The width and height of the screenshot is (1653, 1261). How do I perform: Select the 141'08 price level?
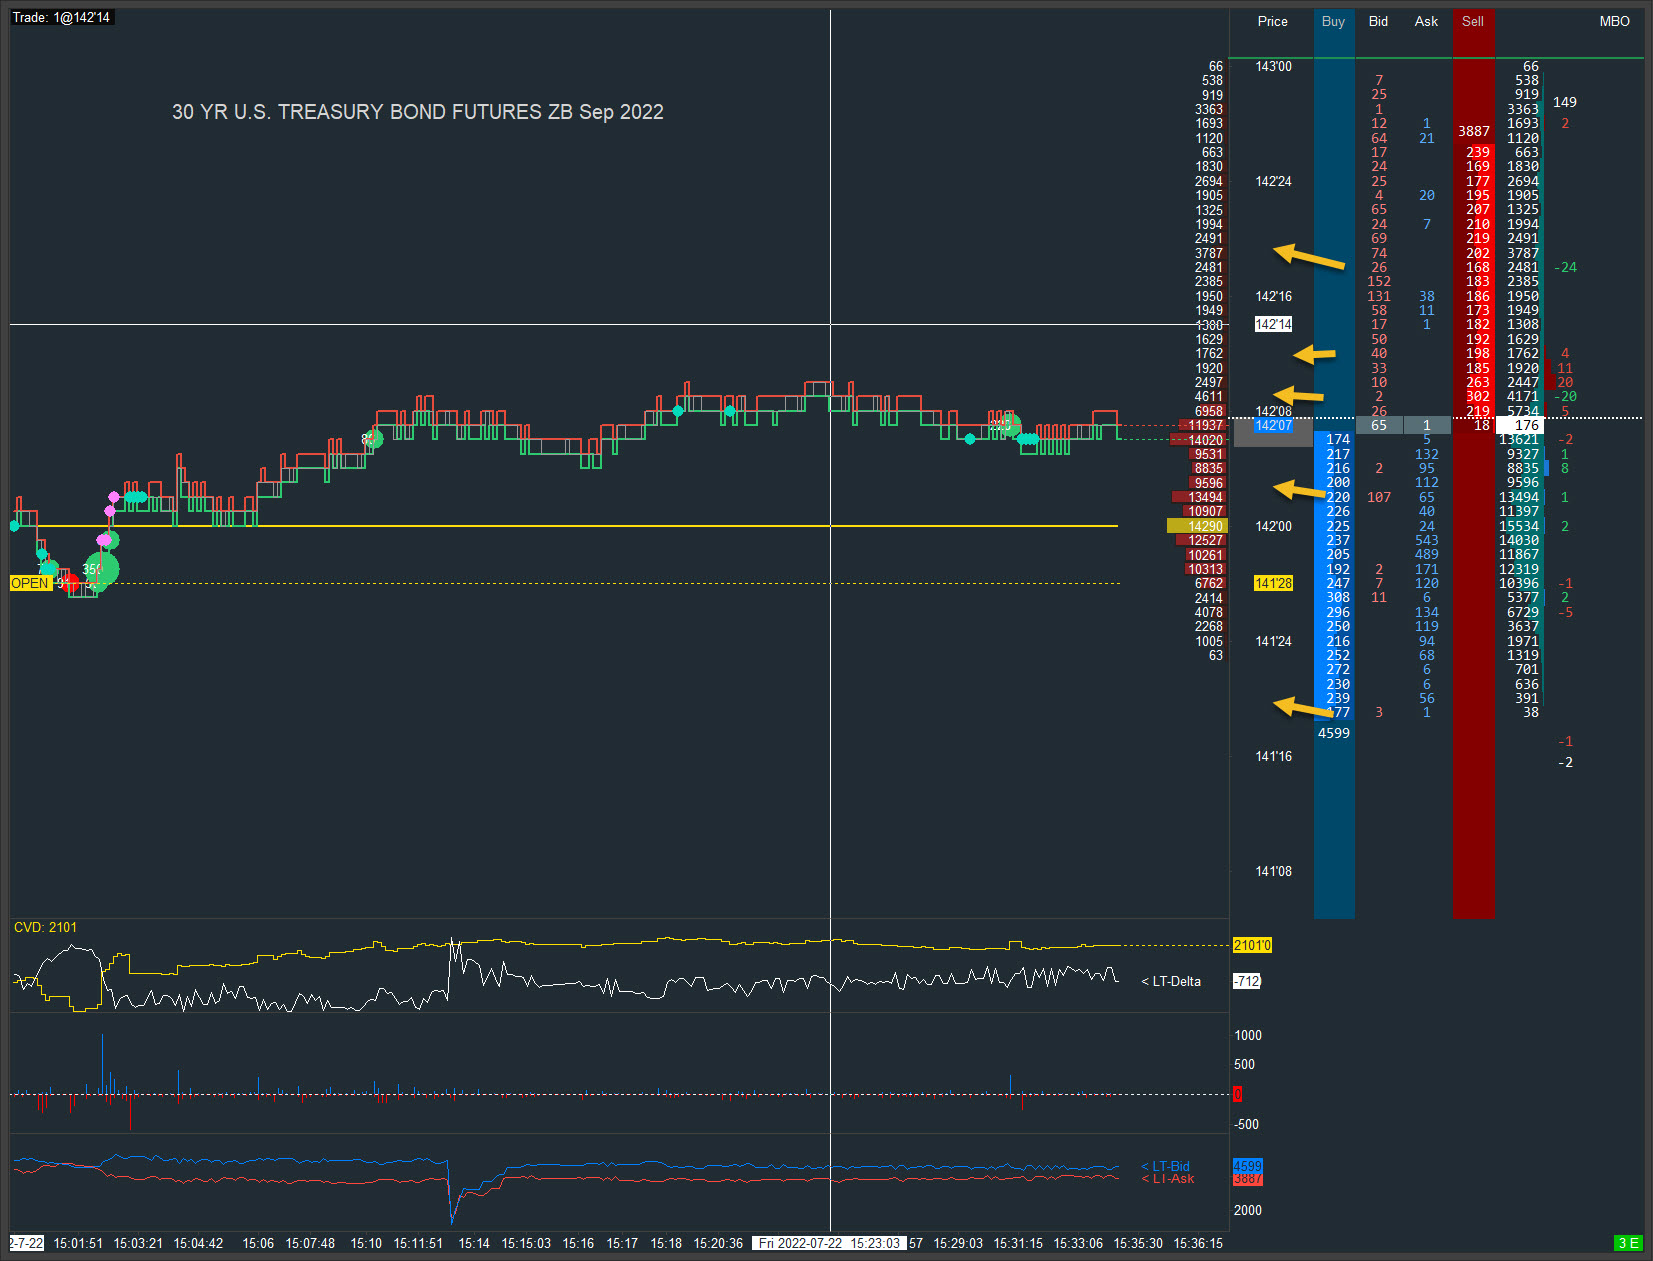(1273, 871)
